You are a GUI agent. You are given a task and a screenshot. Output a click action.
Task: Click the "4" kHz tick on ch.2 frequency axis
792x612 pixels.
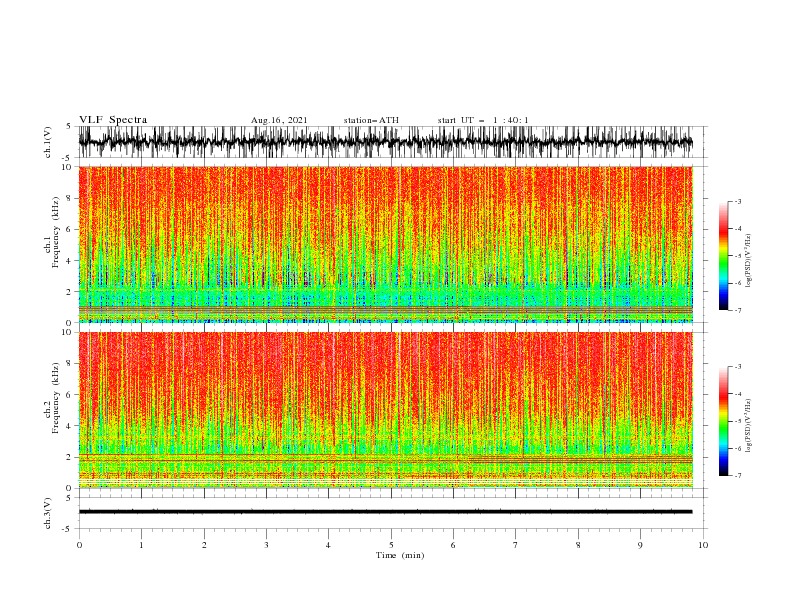(71, 426)
